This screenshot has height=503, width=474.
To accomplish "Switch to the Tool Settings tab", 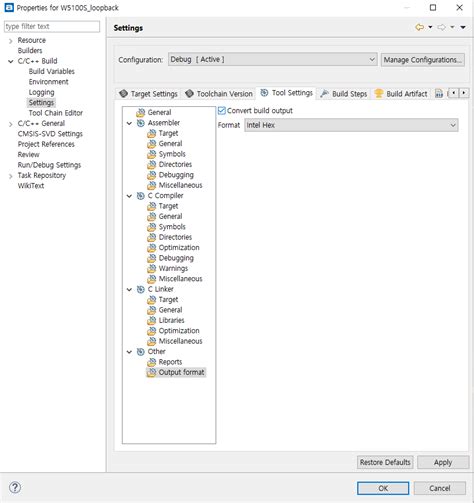I will (x=287, y=93).
